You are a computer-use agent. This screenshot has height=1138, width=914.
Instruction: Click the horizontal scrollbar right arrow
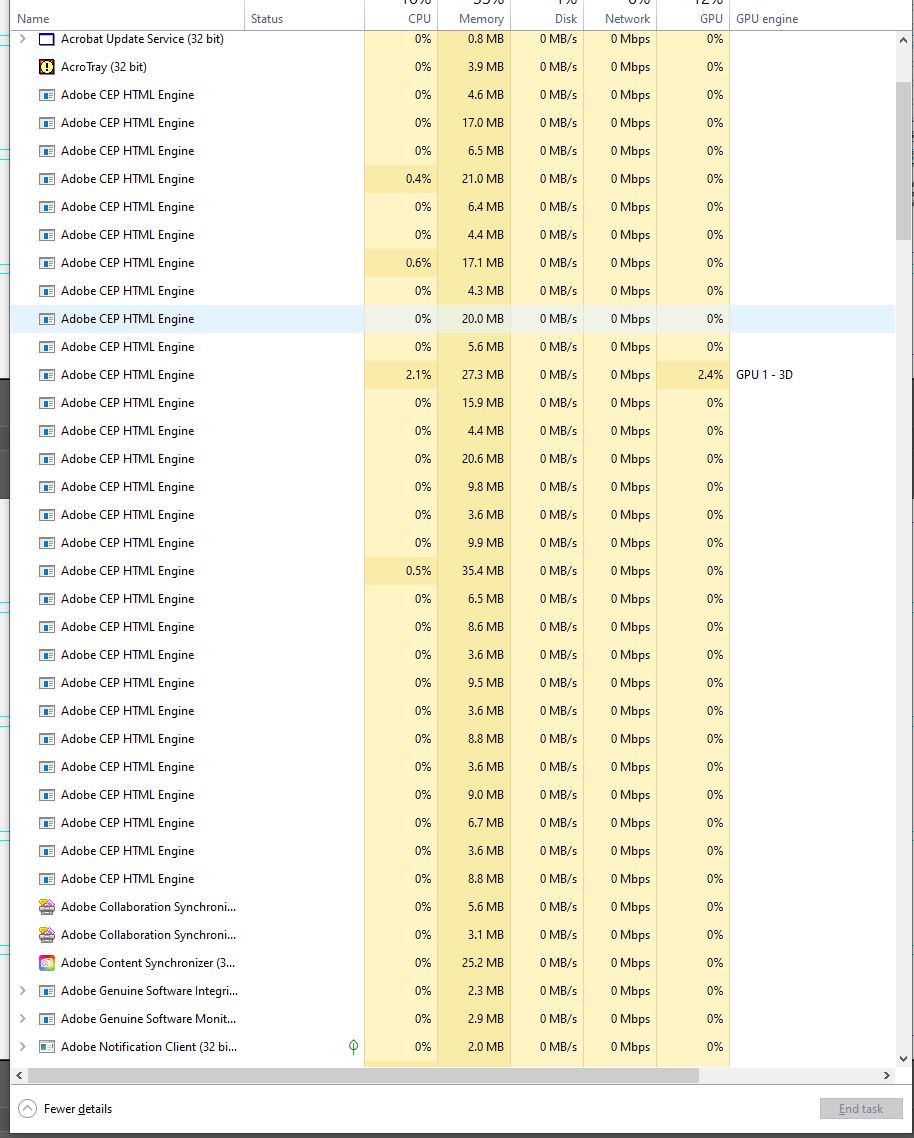[x=886, y=1076]
